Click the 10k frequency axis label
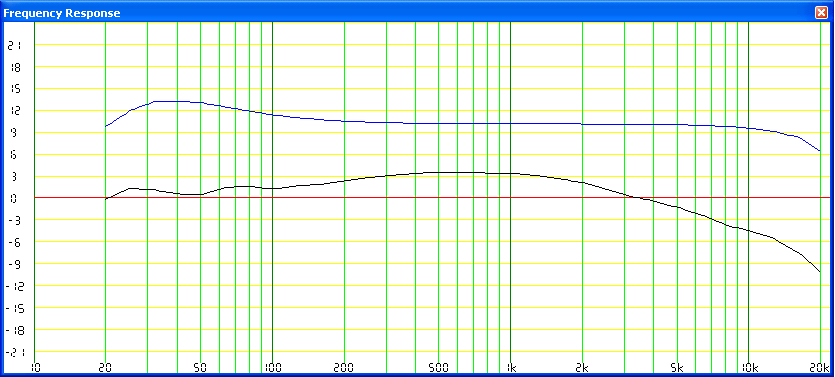This screenshot has height=377, width=835. [749, 367]
